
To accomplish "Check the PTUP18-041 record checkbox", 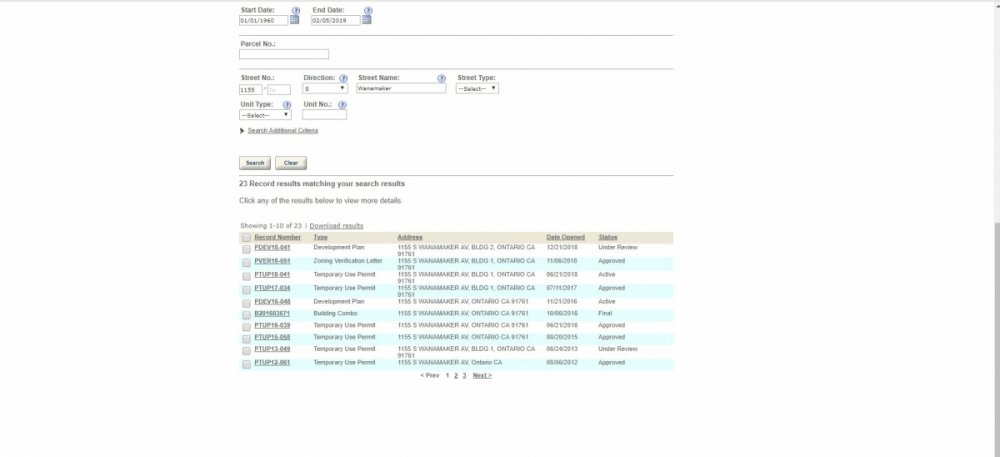I will click(246, 277).
